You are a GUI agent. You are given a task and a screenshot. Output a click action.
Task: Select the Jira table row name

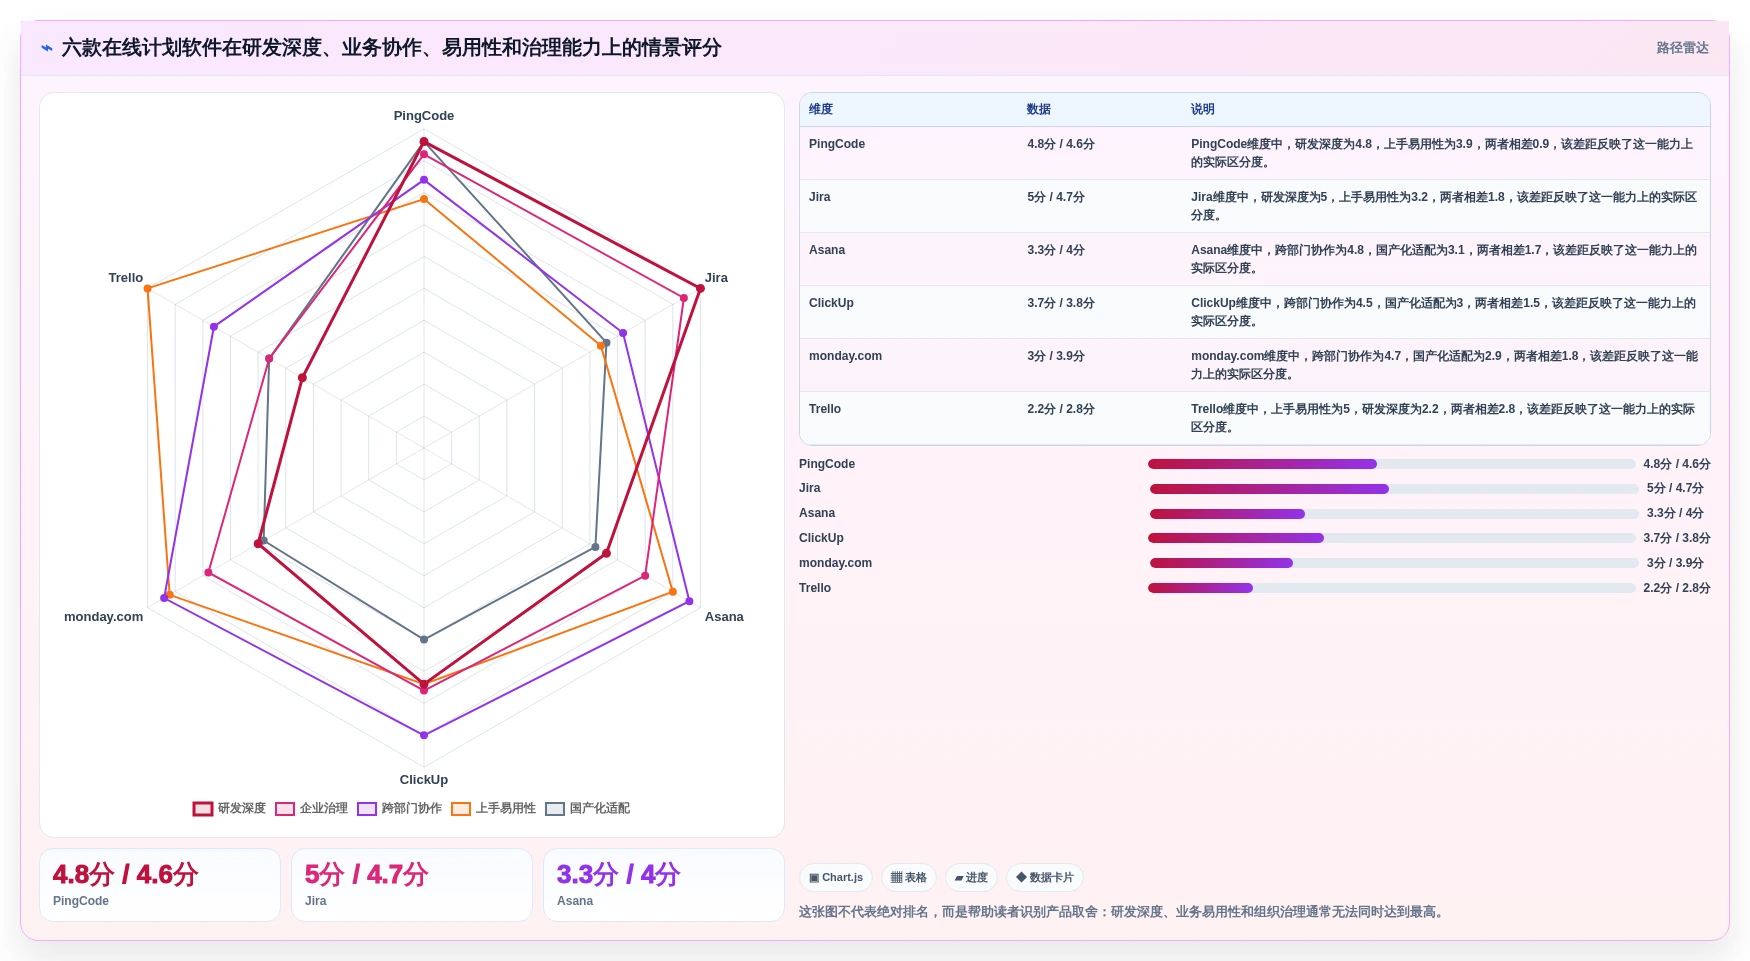pyautogui.click(x=820, y=197)
